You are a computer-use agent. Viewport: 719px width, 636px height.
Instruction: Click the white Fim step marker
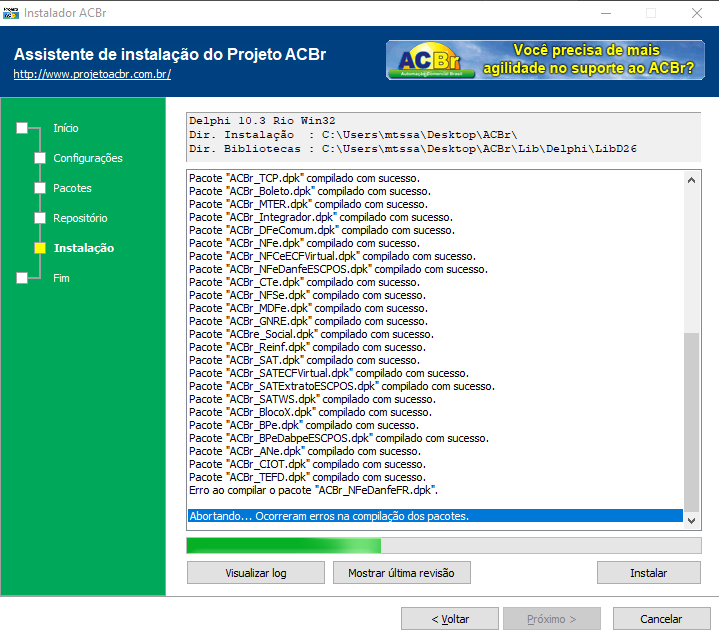pos(22,278)
